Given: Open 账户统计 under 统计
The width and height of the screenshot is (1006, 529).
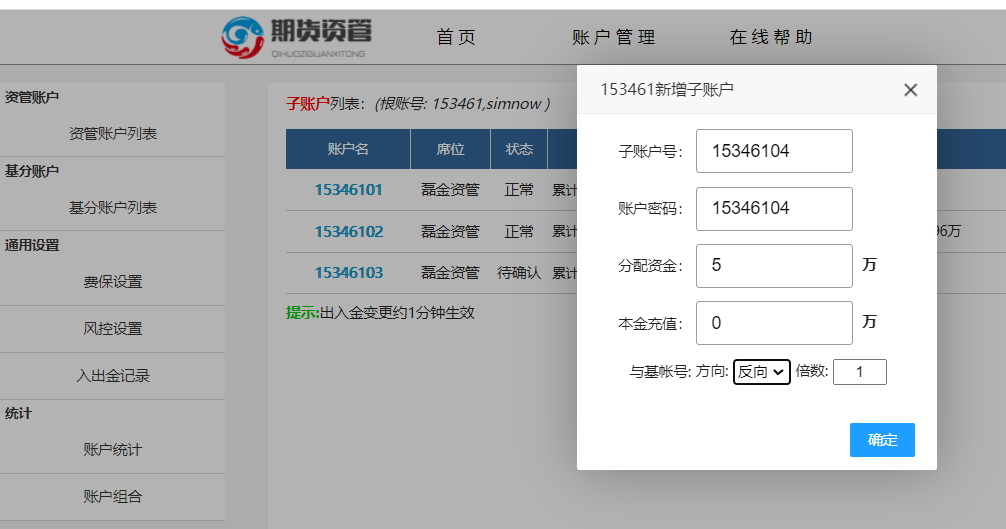Looking at the screenshot, I should point(112,450).
